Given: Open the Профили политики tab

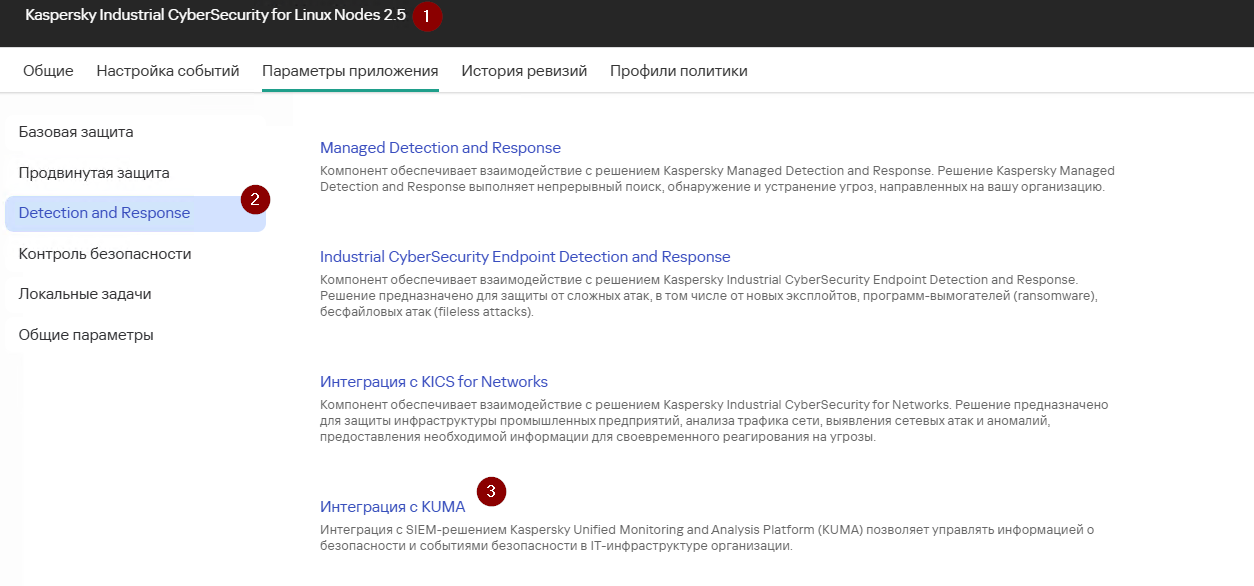Looking at the screenshot, I should (679, 71).
